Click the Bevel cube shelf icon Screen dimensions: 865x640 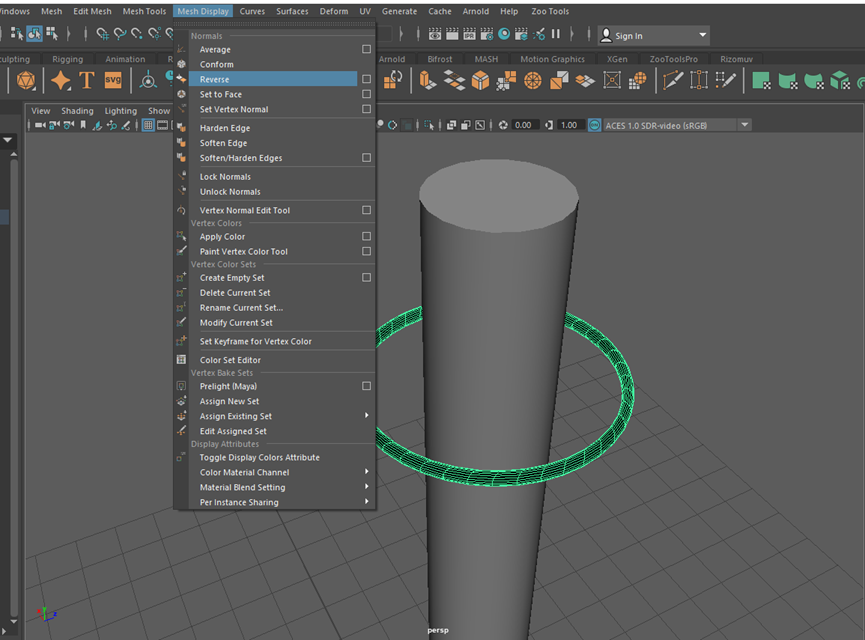coord(480,81)
